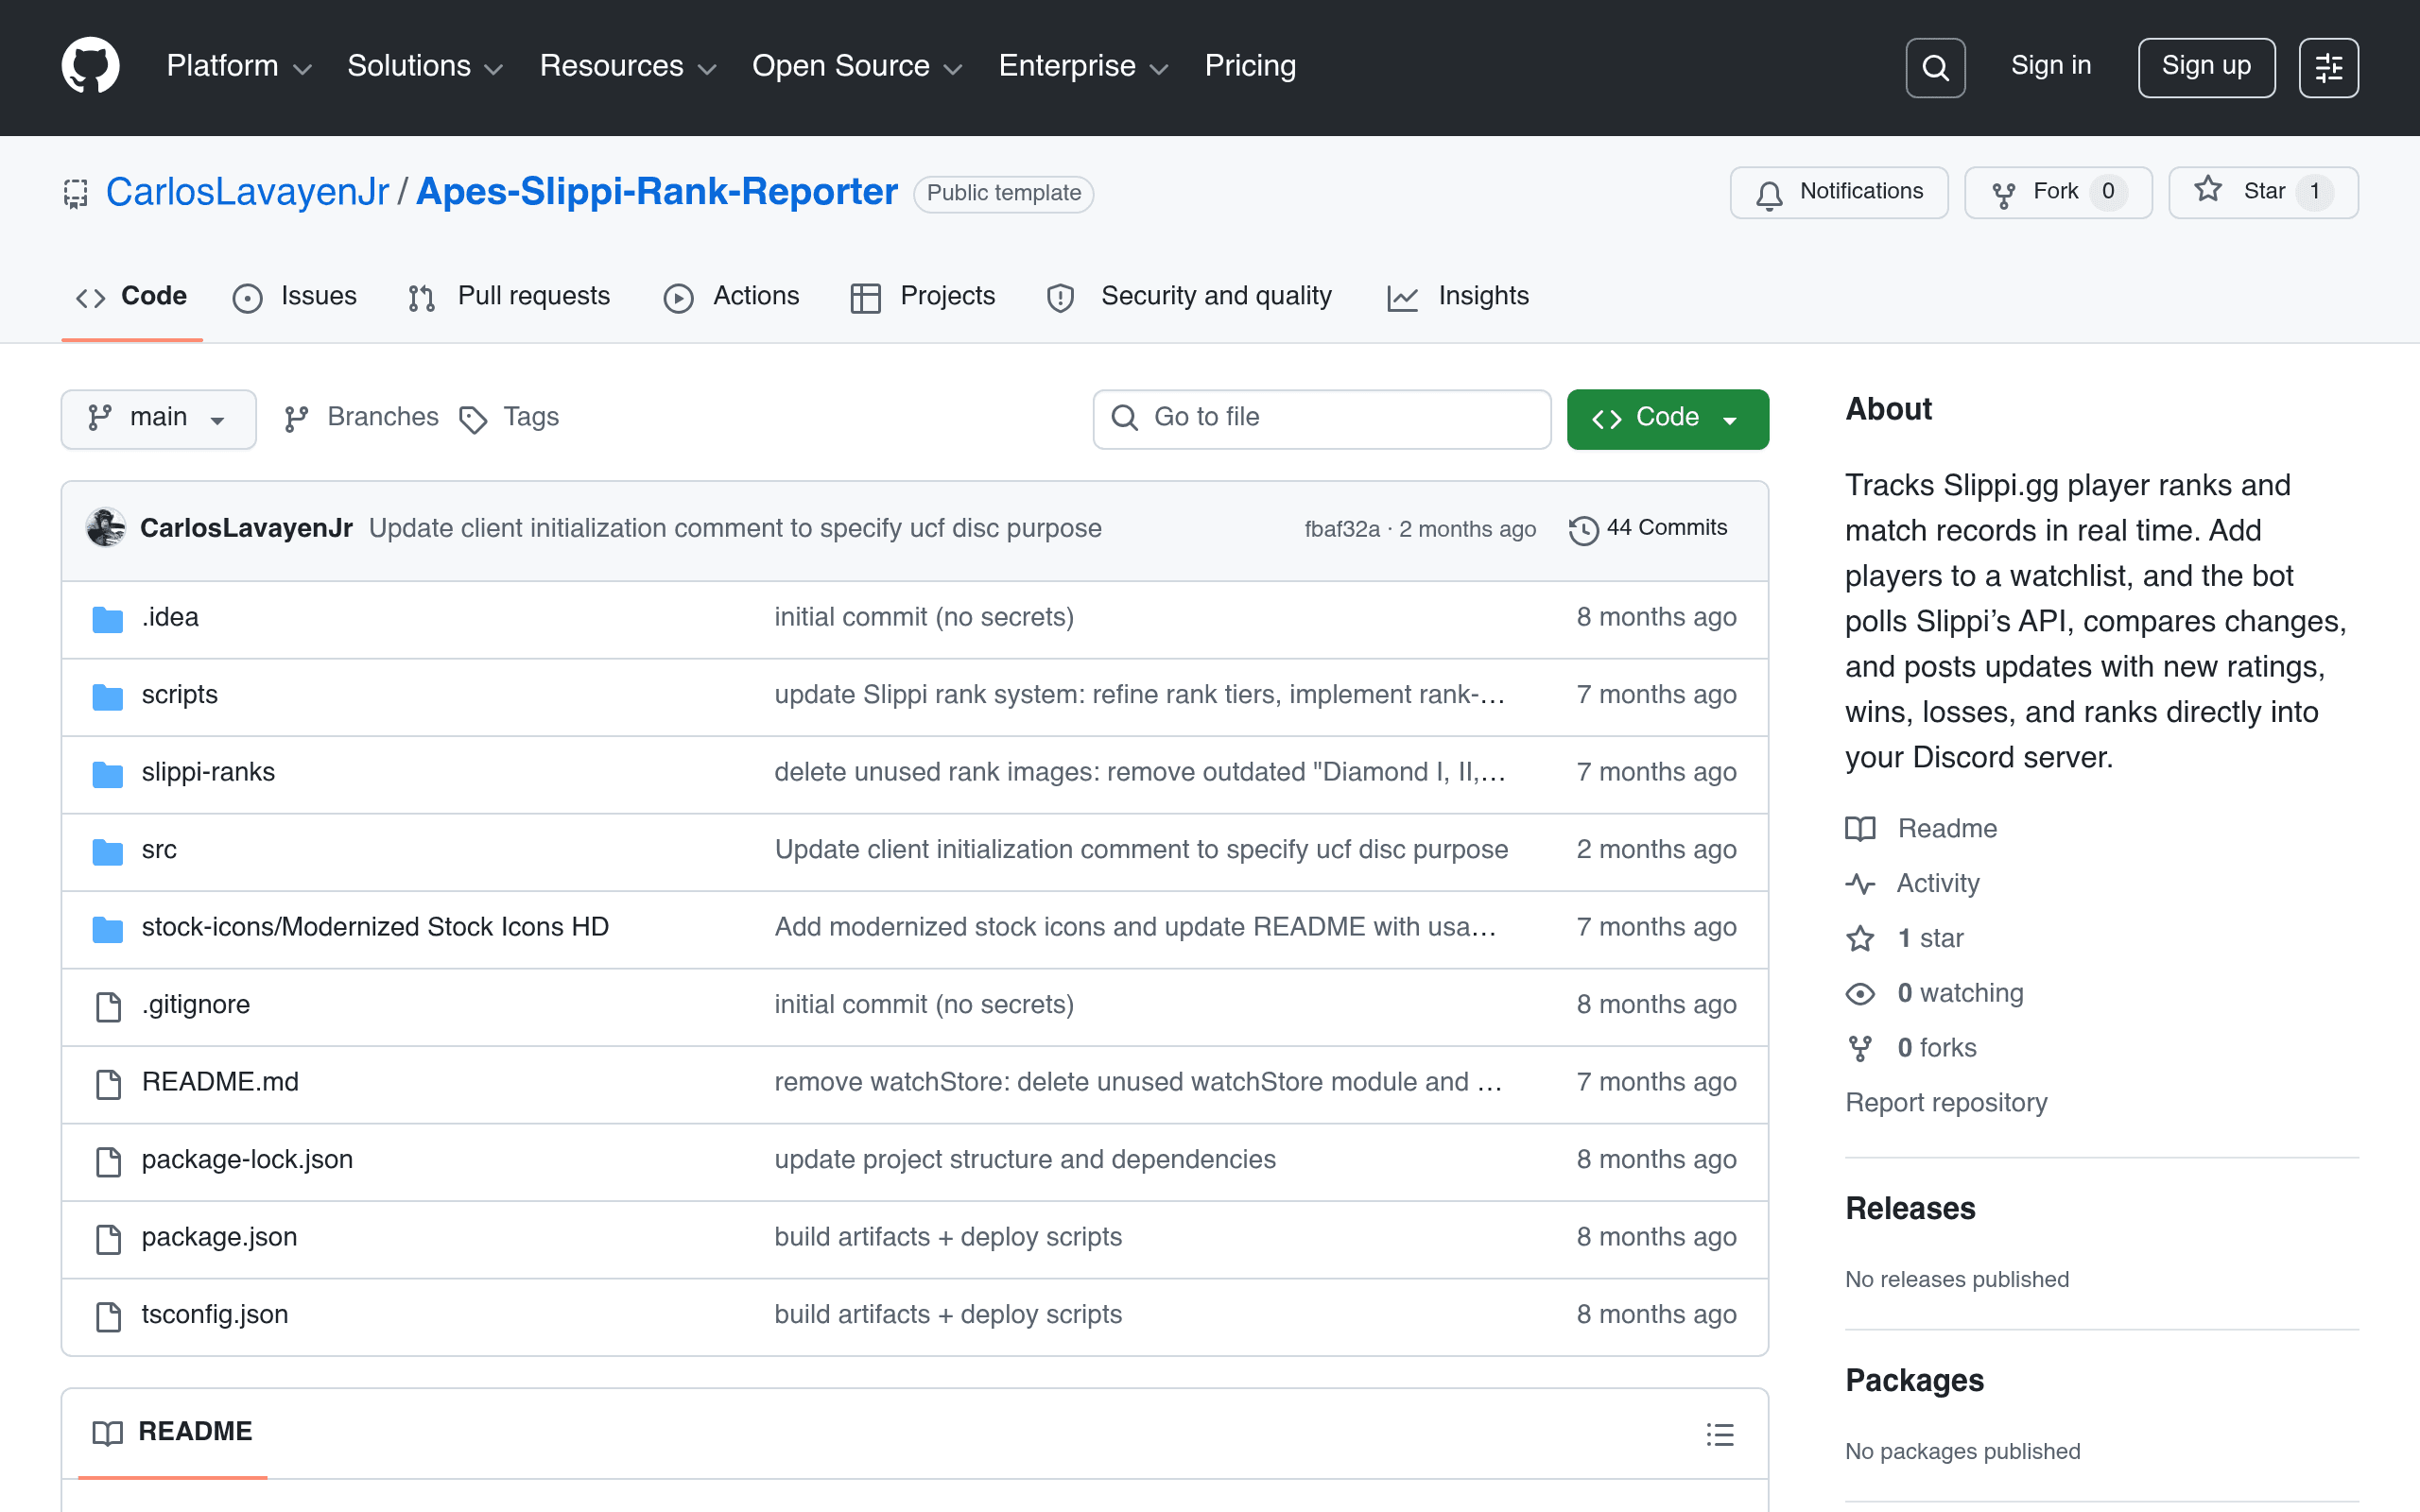Click the Notifications bell button
Image resolution: width=2420 pixels, height=1512 pixels.
(x=1839, y=192)
